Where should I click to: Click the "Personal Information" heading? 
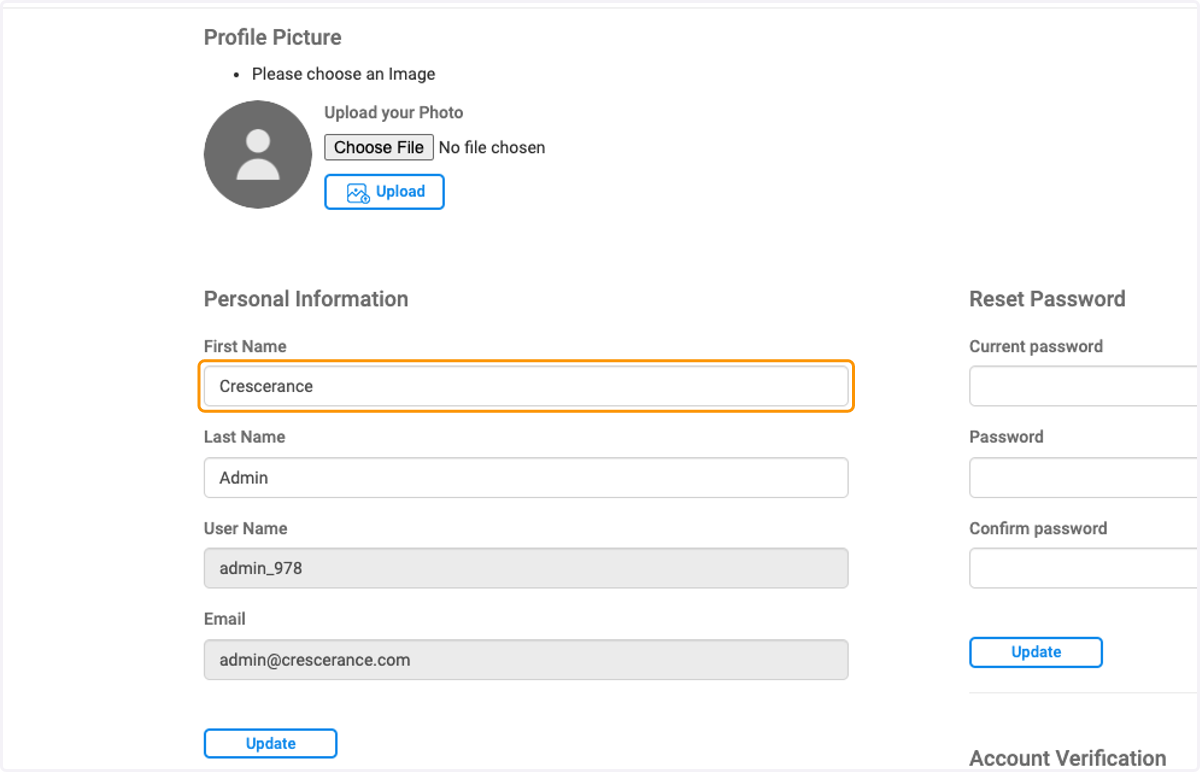[306, 299]
